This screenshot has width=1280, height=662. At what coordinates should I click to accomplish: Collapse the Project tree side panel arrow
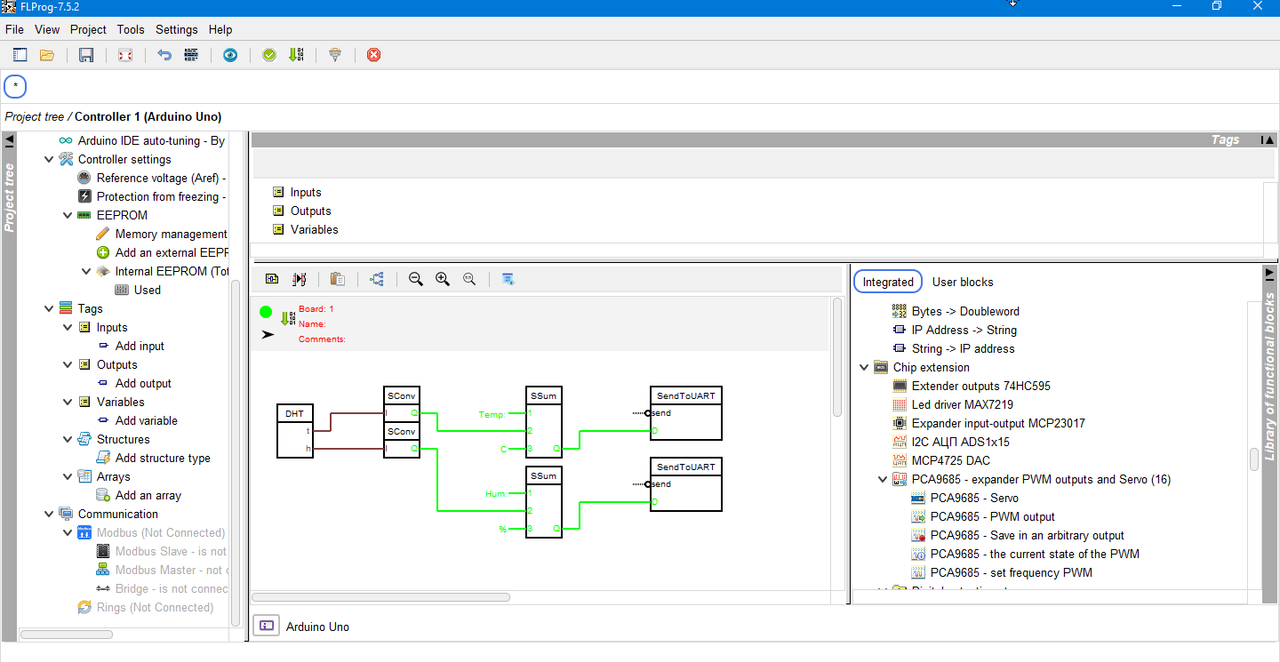[9, 140]
